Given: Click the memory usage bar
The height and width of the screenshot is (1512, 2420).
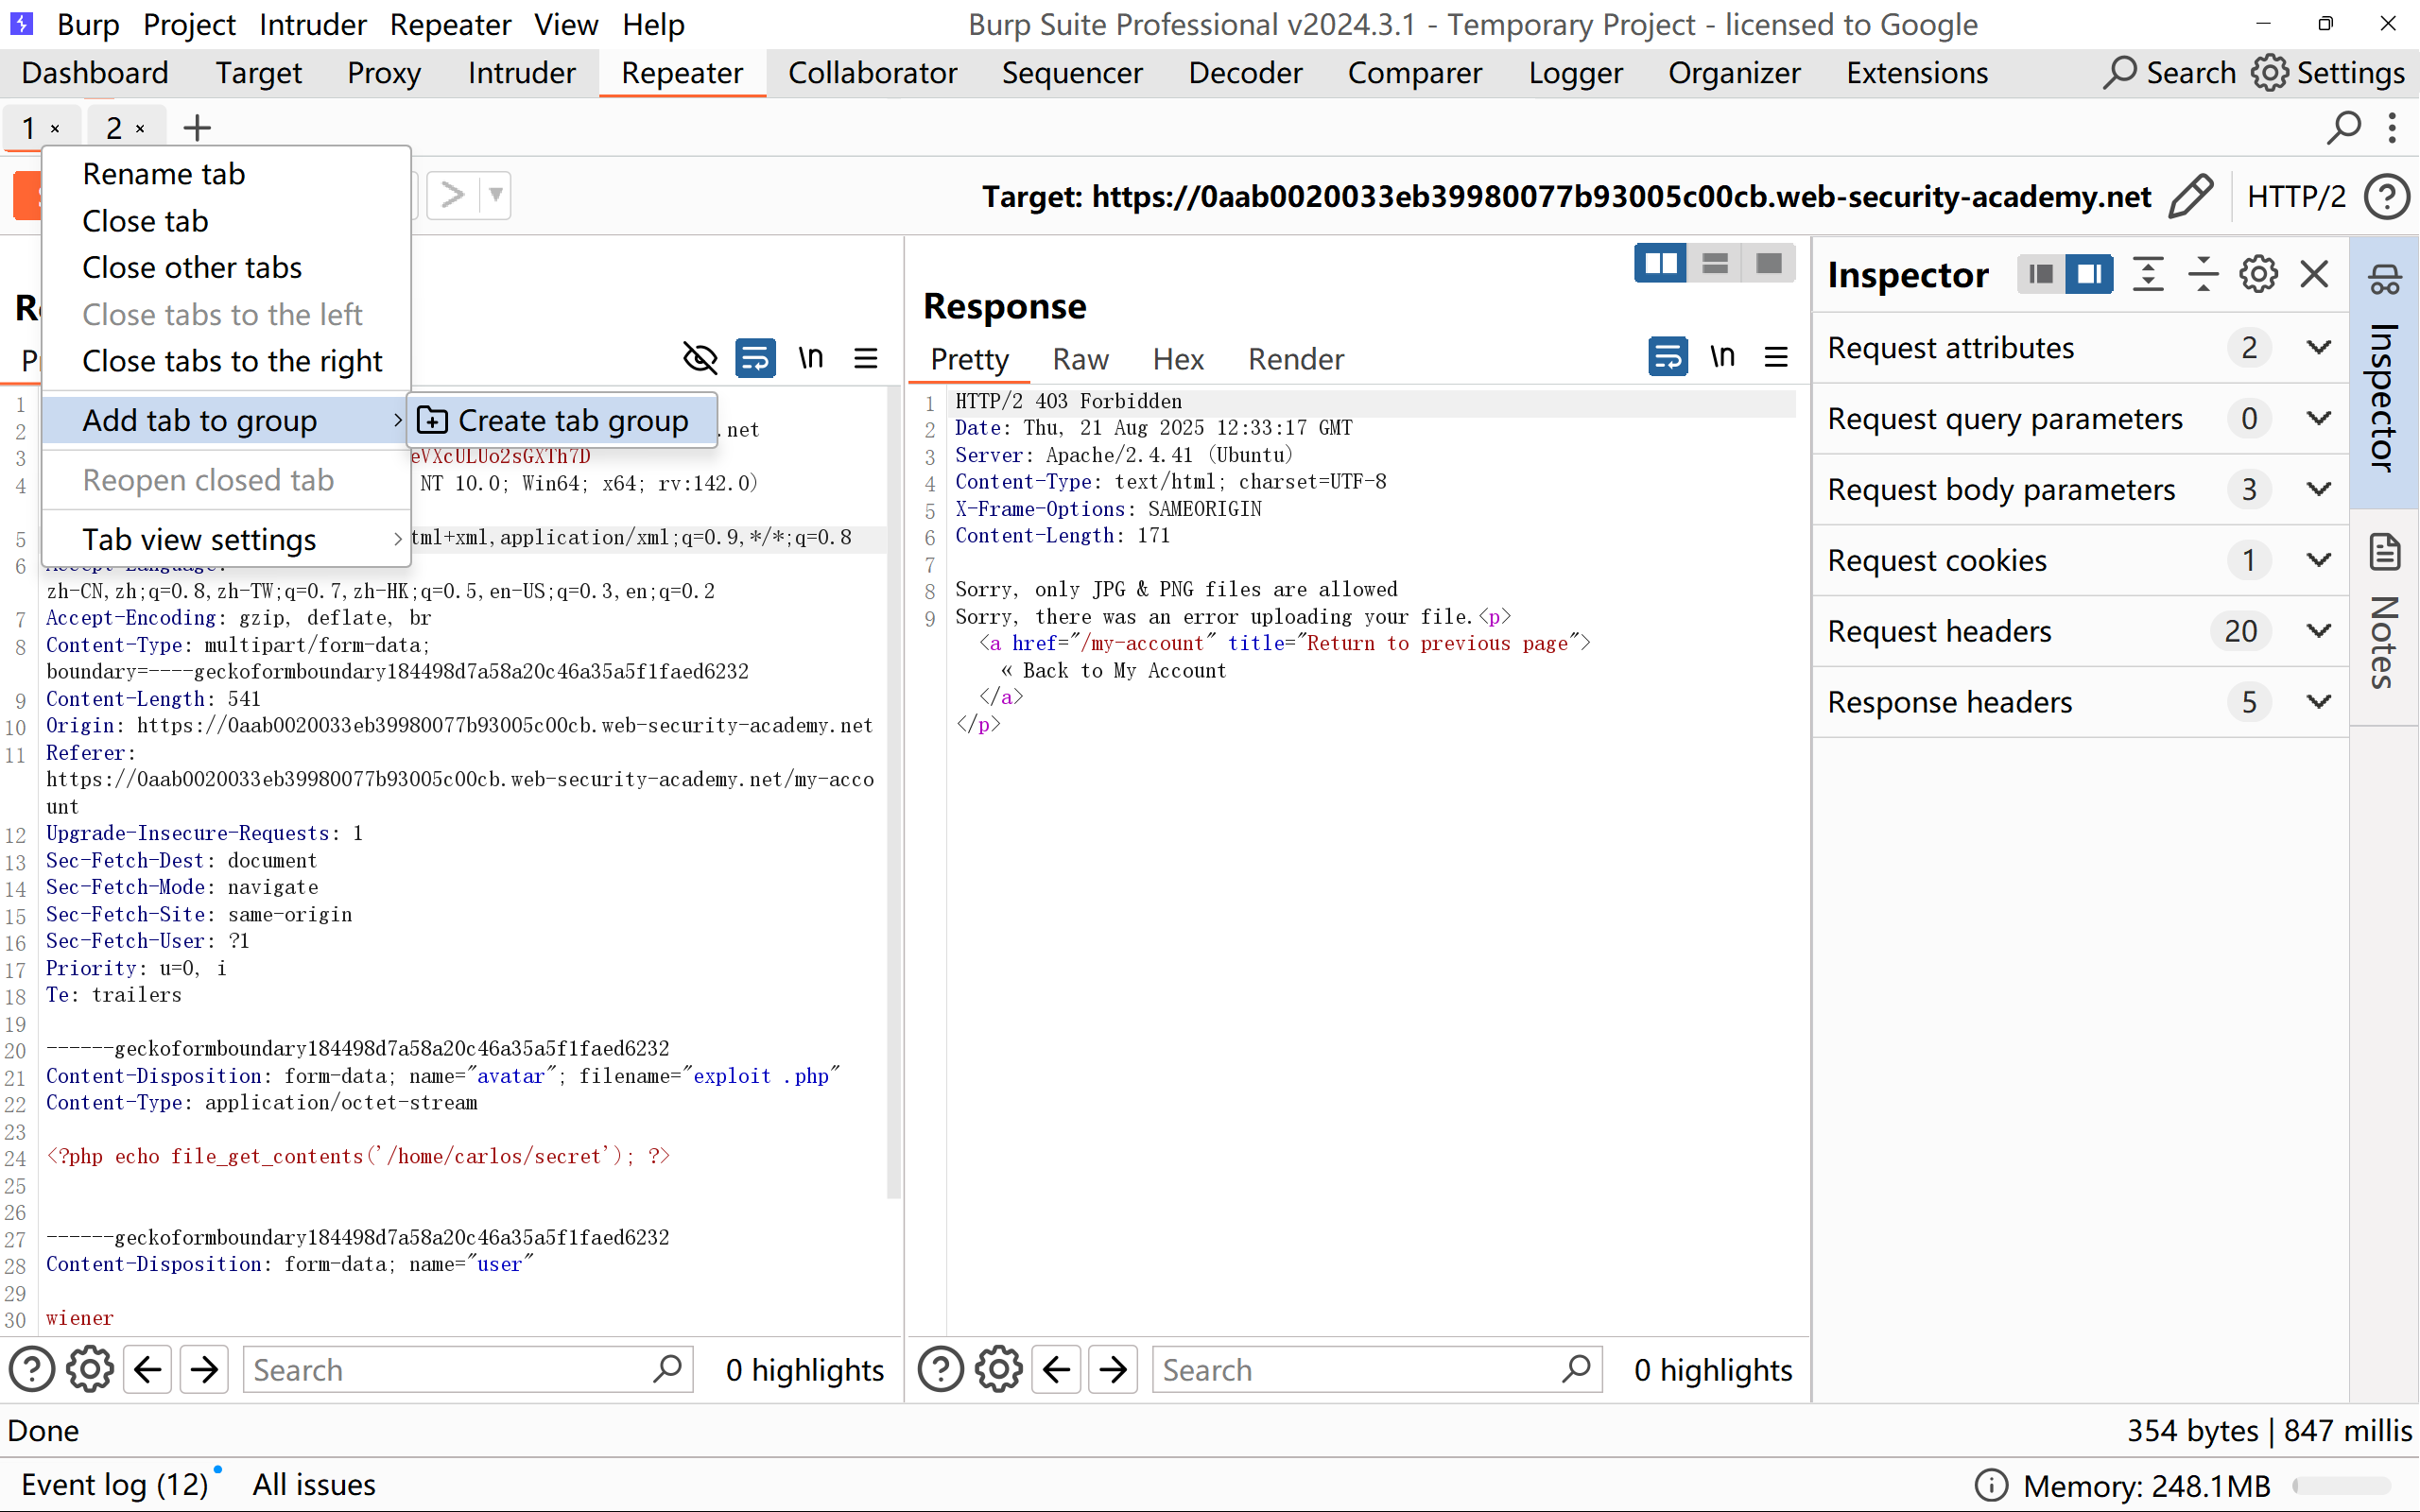Looking at the screenshot, I should 2340,1486.
